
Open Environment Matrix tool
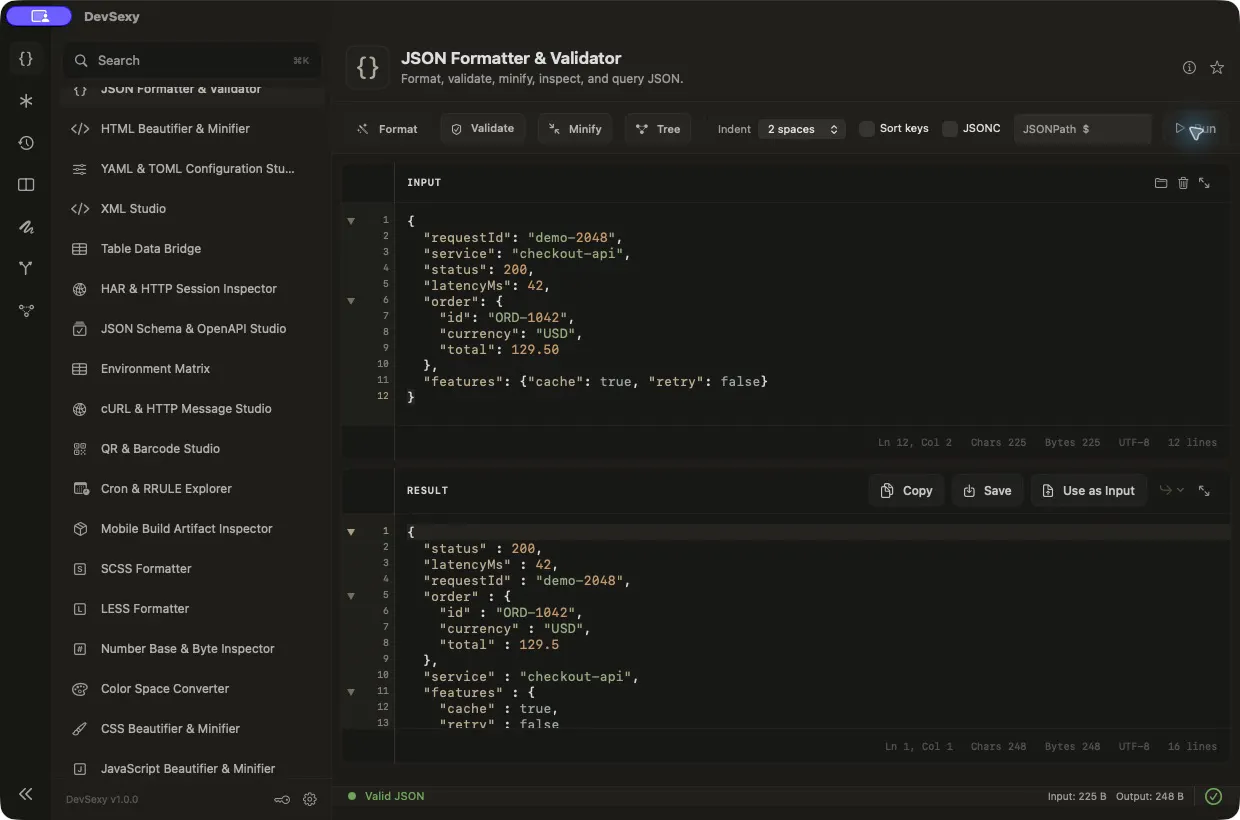point(192,369)
